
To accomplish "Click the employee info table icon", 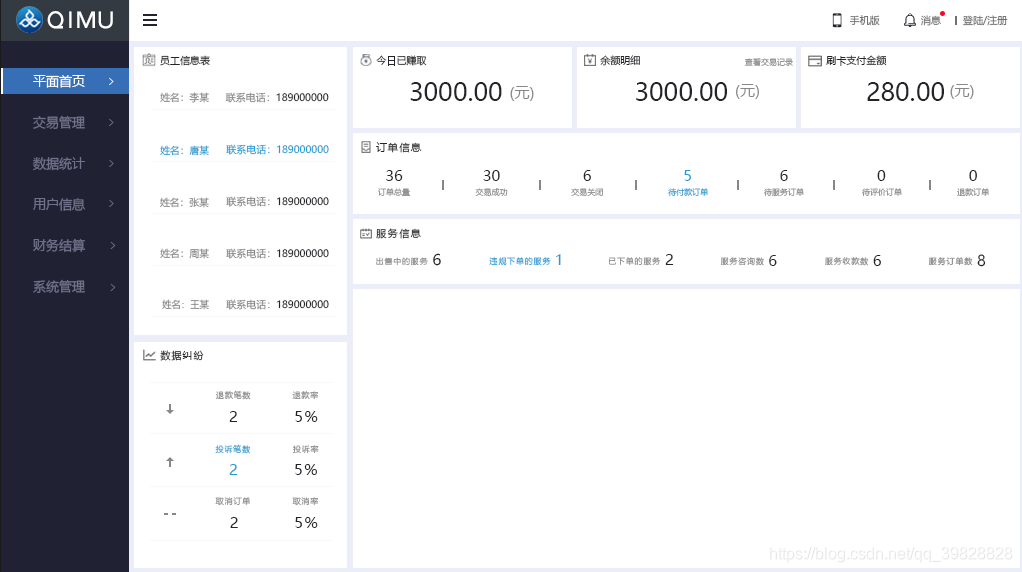I will click(x=149, y=60).
